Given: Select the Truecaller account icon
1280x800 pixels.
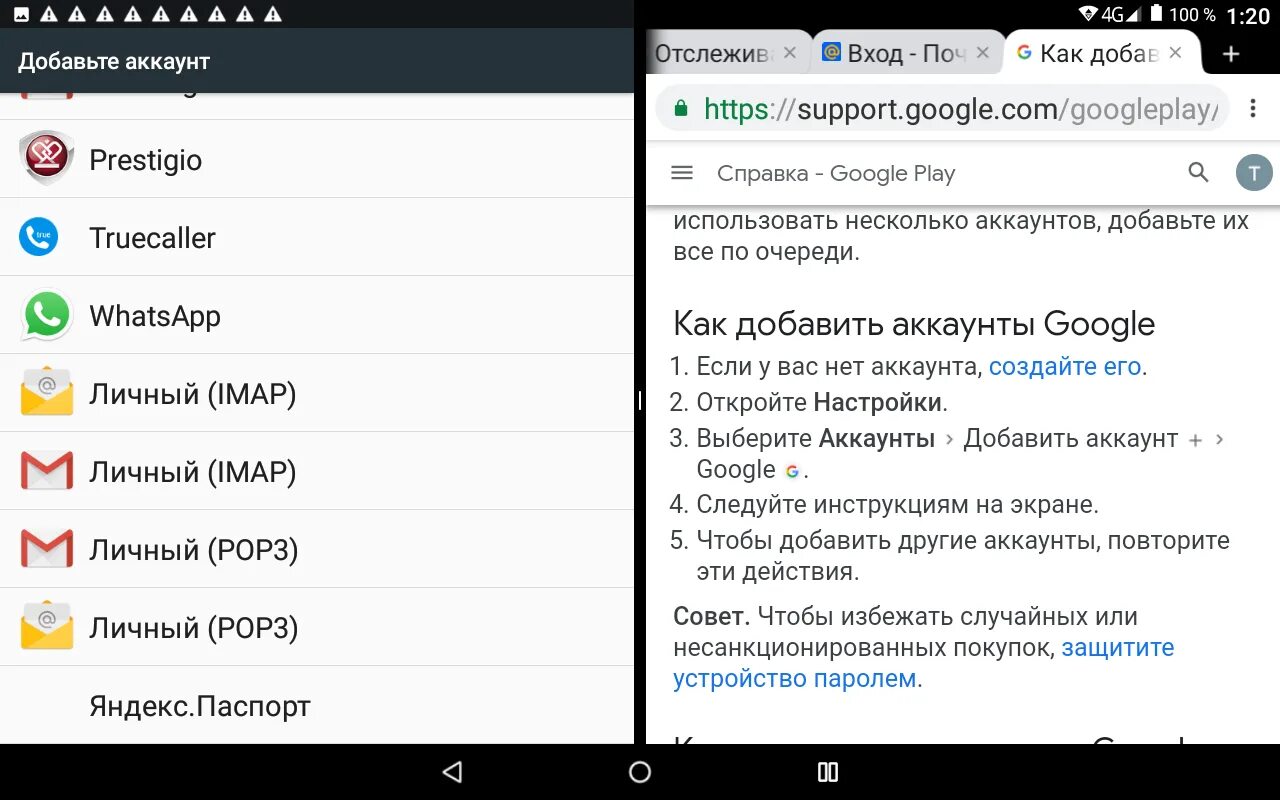Looking at the screenshot, I should [x=39, y=237].
